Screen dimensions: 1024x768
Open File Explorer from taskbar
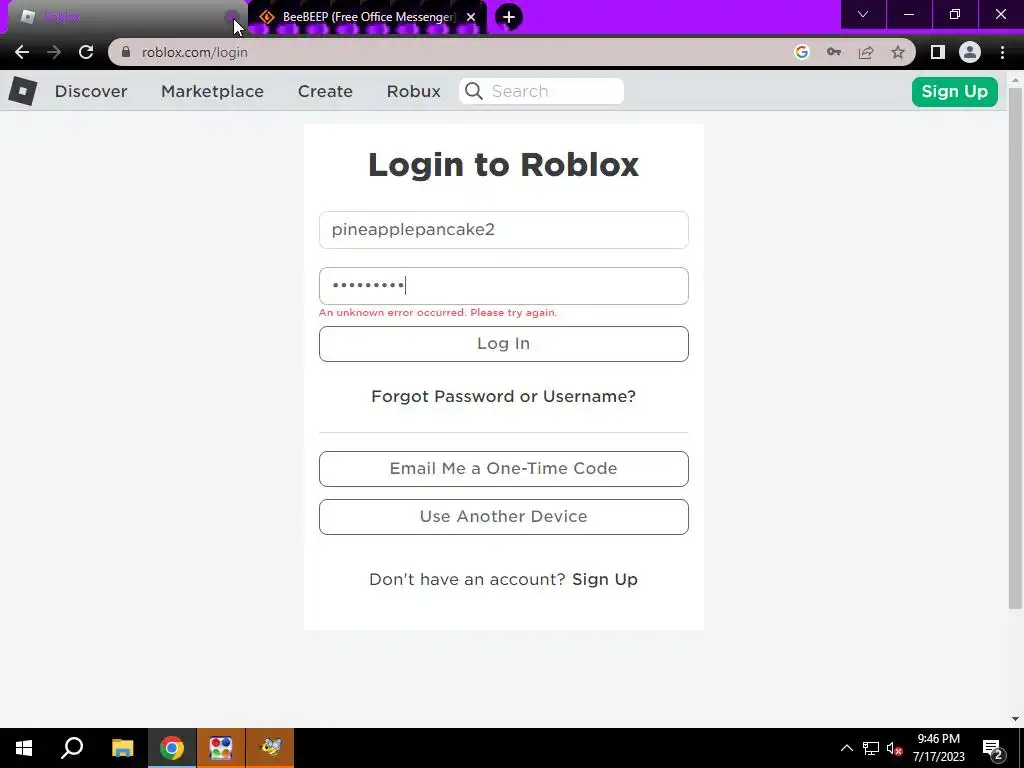click(122, 748)
